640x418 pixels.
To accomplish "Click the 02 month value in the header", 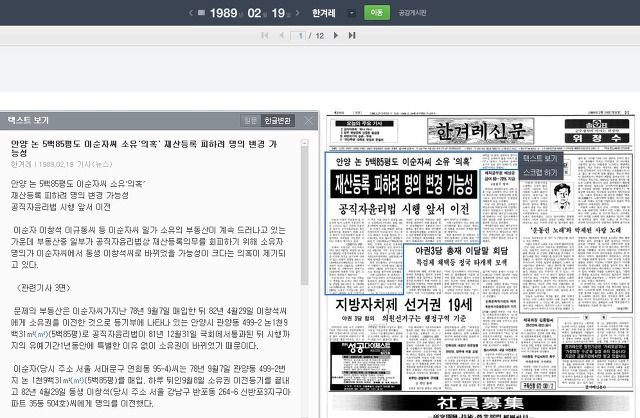I will pos(254,13).
